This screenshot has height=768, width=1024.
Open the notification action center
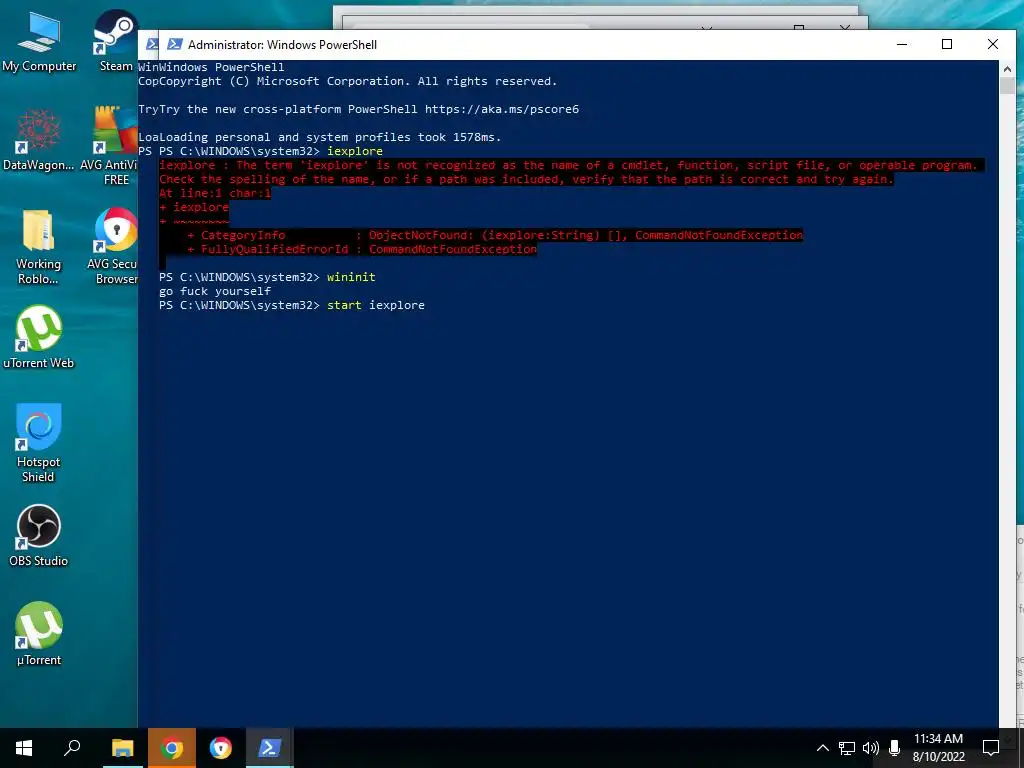pyautogui.click(x=991, y=748)
